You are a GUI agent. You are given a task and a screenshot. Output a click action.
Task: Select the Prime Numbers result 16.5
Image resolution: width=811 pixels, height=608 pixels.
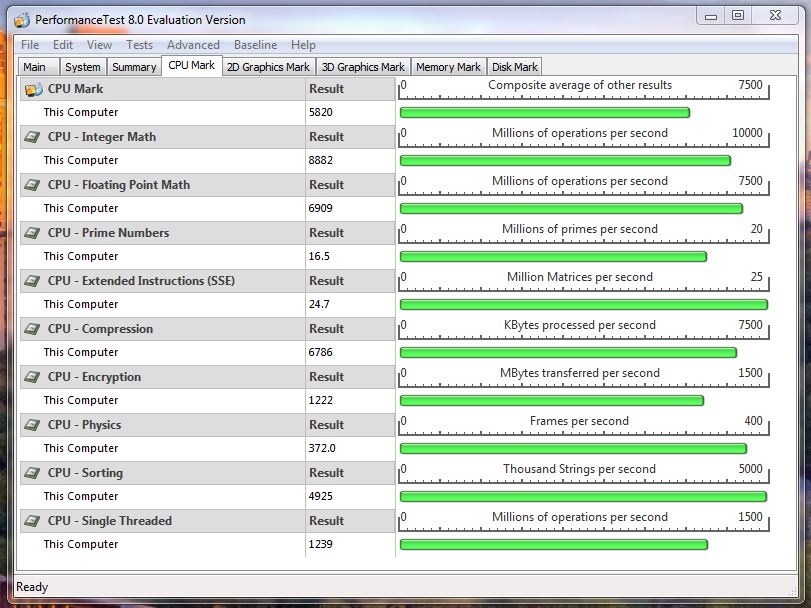pos(319,256)
